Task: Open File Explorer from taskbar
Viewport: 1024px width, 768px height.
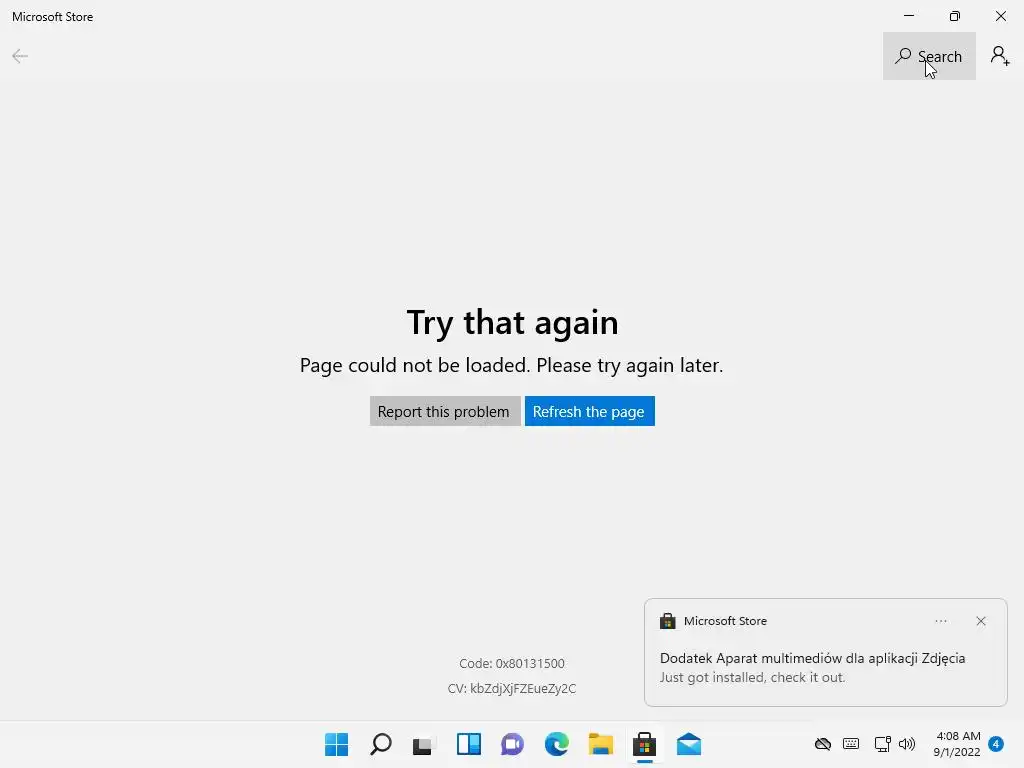Action: click(601, 744)
